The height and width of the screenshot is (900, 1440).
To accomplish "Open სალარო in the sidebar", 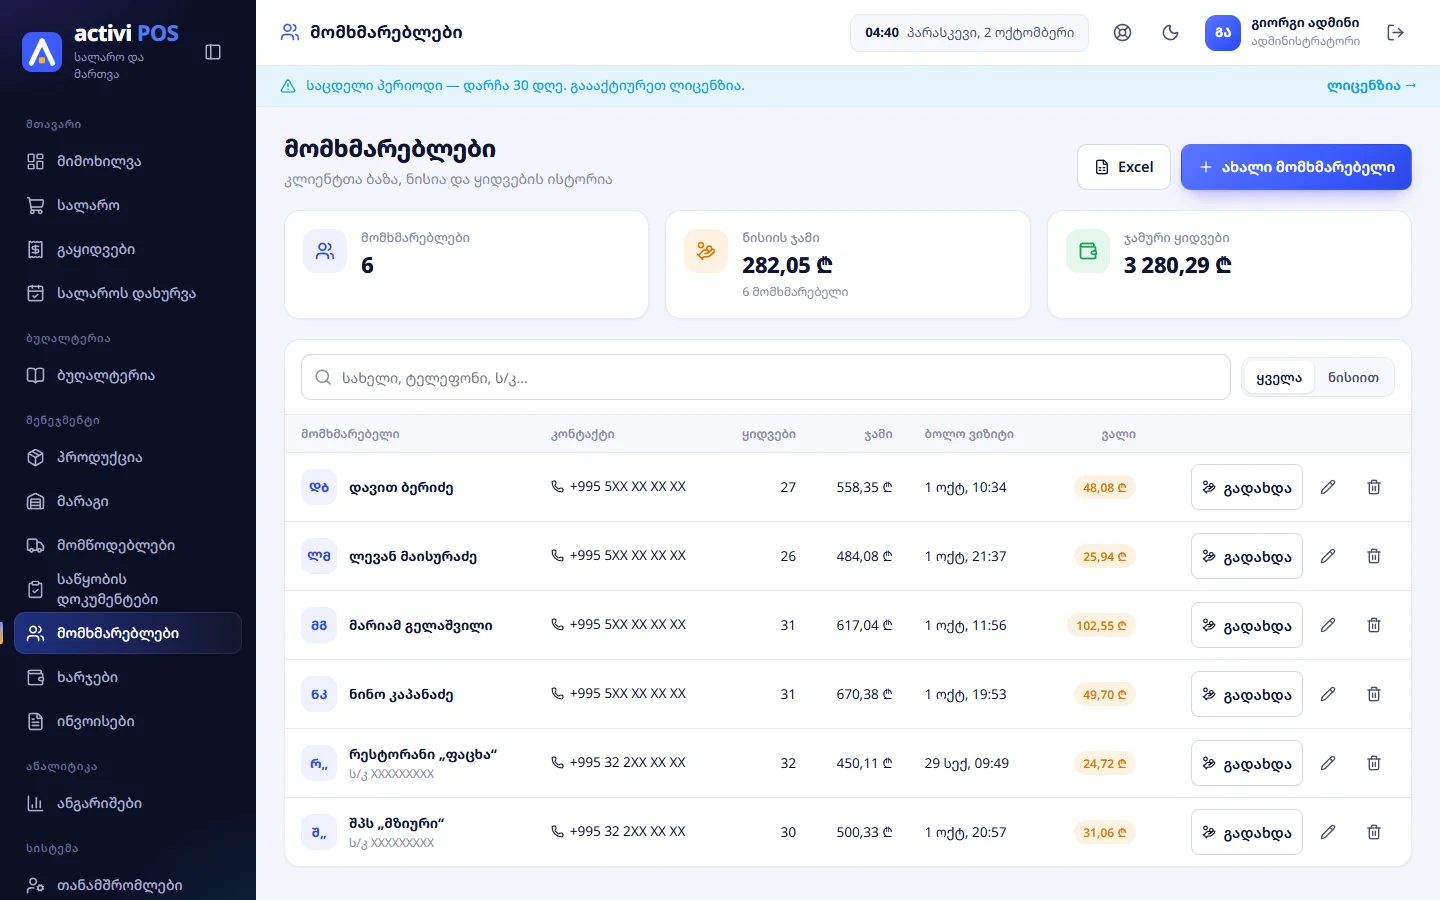I will point(128,206).
